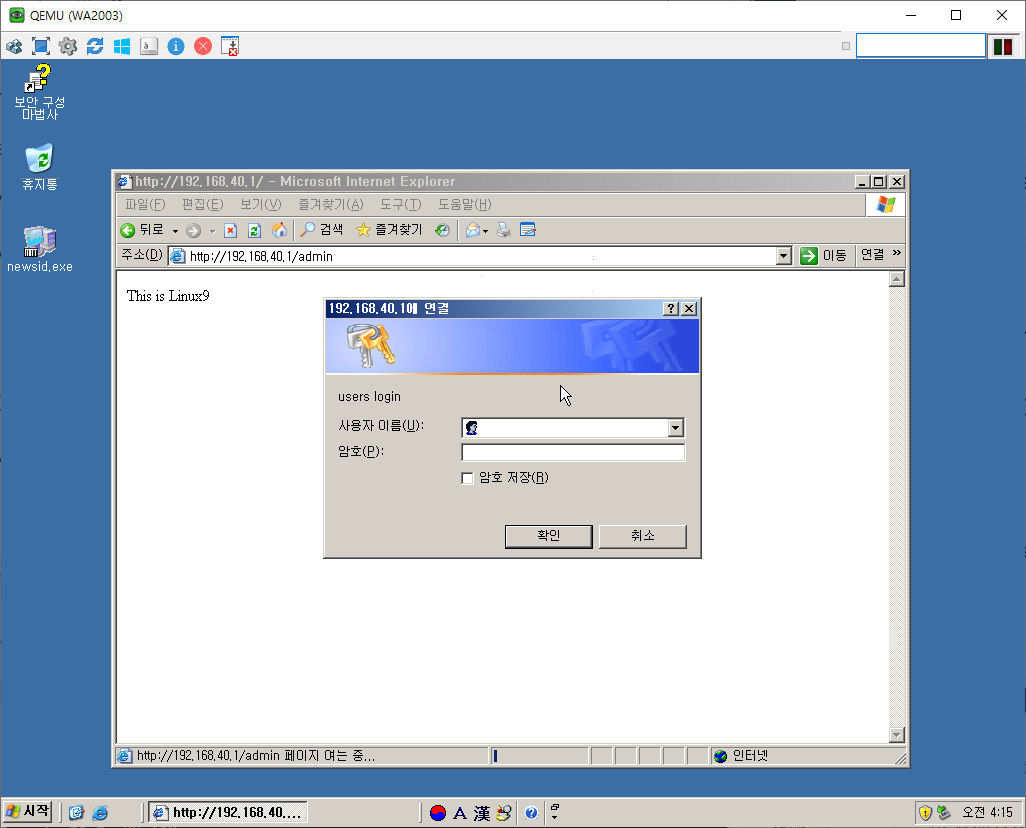Click the IE Forward arrow icon

tap(193, 230)
